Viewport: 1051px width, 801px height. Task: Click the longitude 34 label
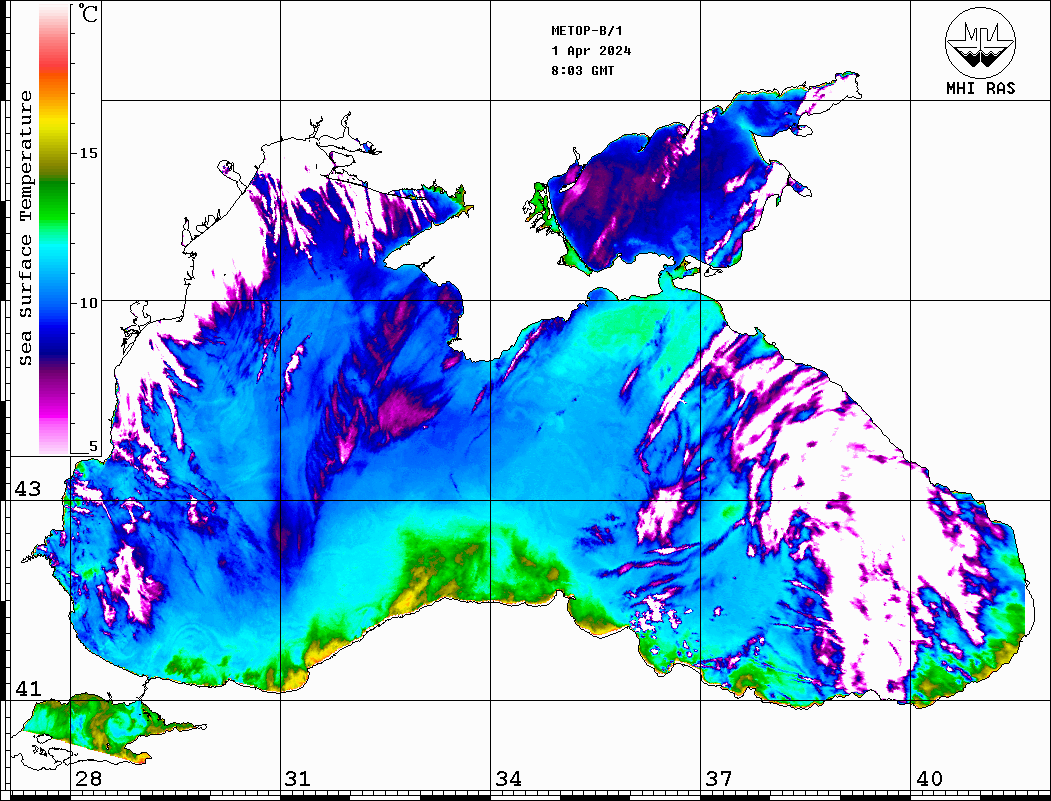pyautogui.click(x=508, y=779)
